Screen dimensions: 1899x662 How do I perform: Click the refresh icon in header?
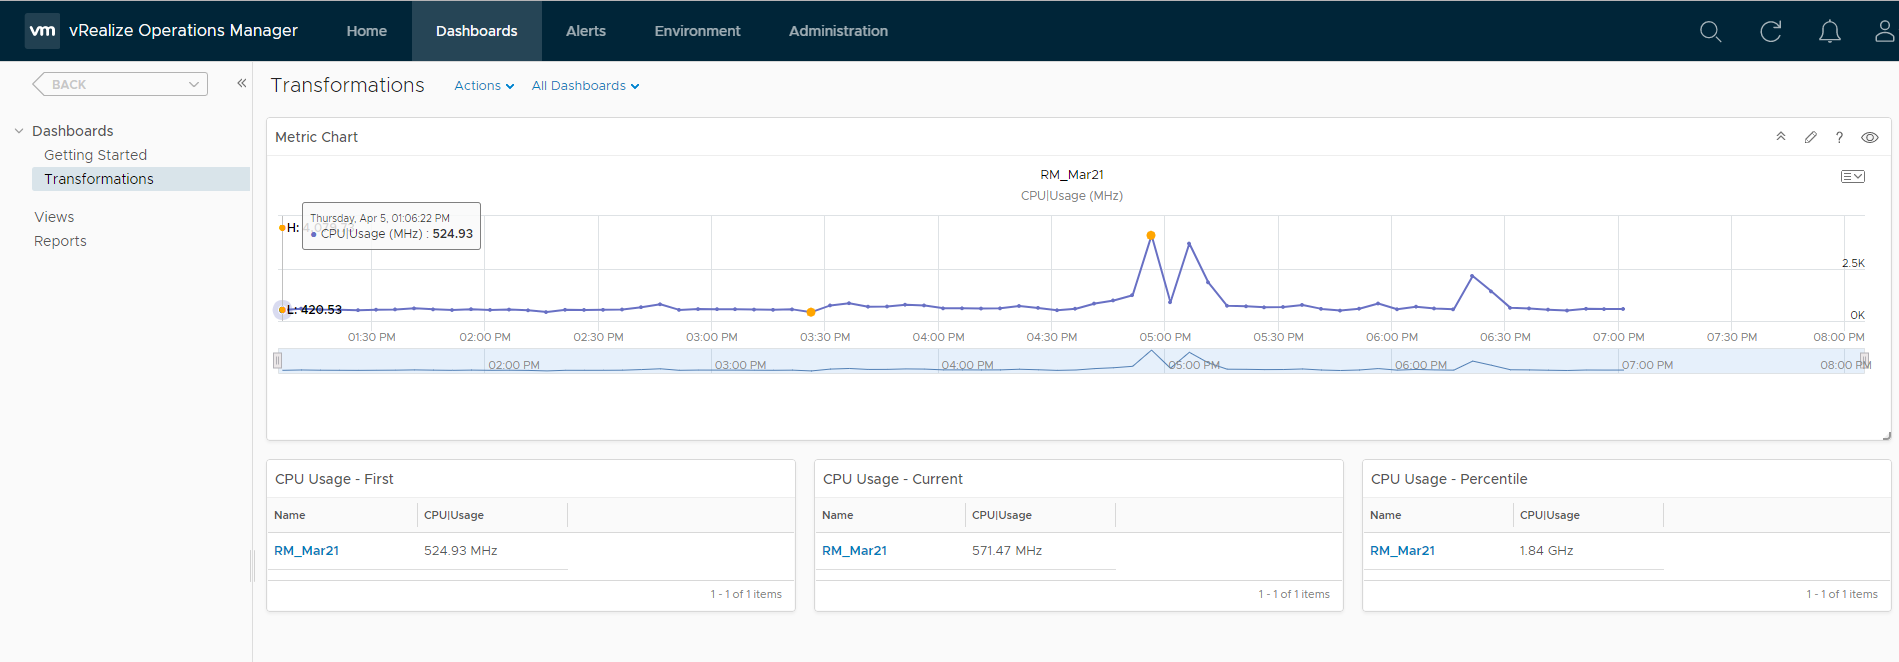pyautogui.click(x=1770, y=32)
